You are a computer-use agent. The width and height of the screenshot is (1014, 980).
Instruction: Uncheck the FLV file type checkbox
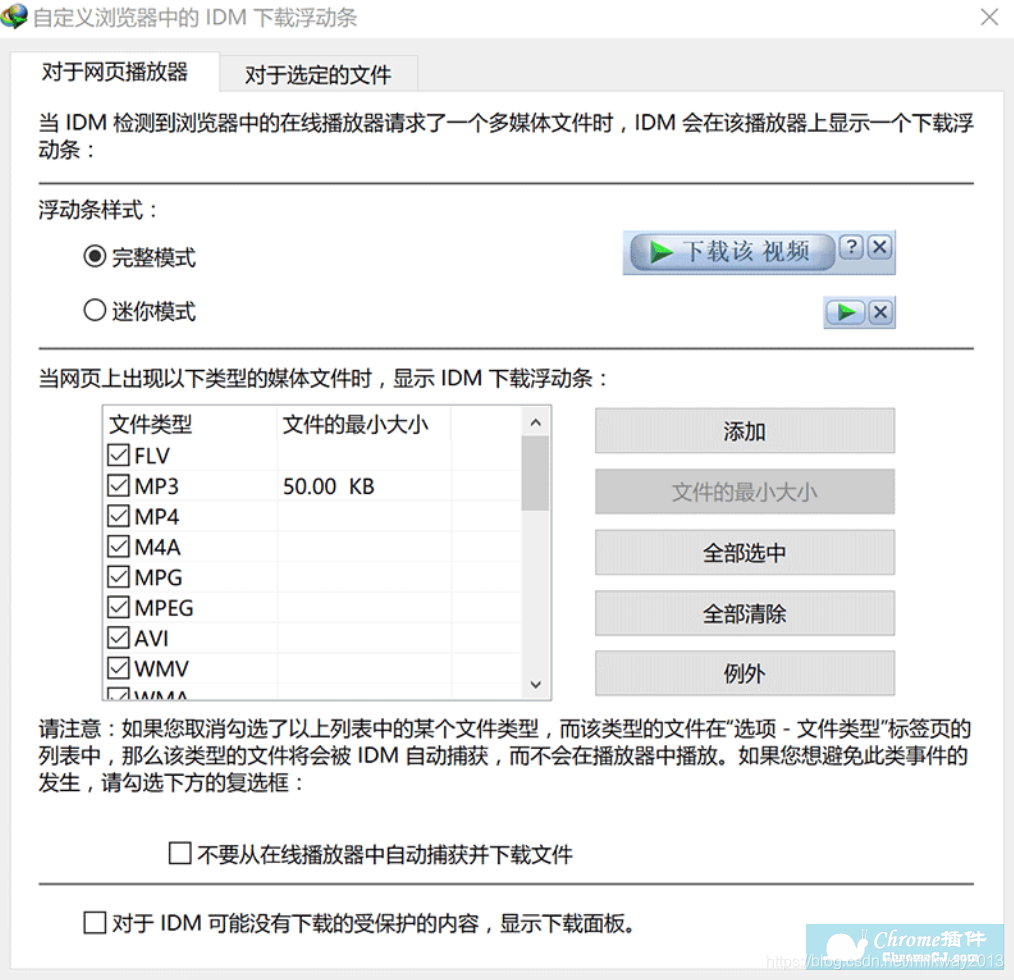tap(118, 455)
